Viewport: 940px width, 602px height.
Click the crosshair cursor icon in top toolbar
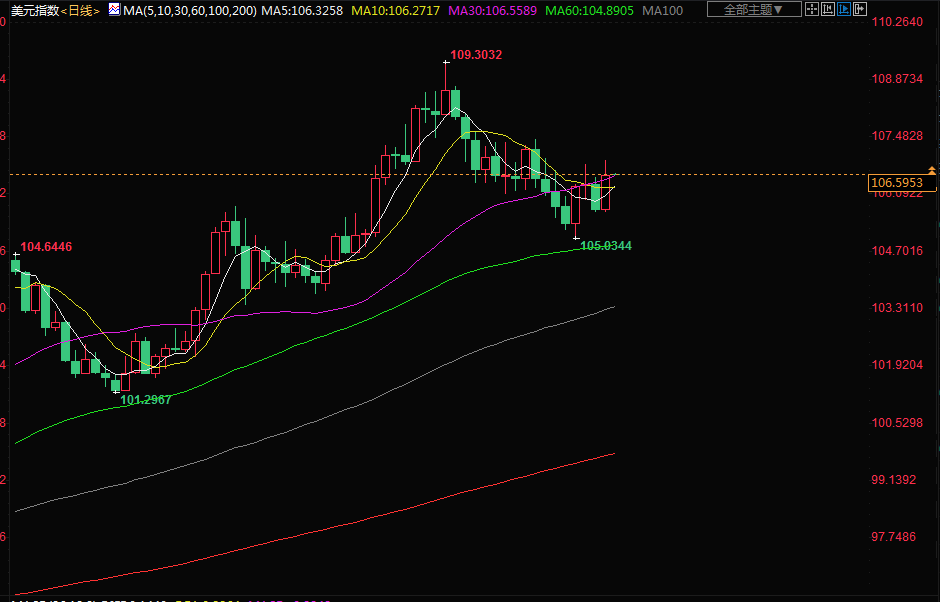814,10
